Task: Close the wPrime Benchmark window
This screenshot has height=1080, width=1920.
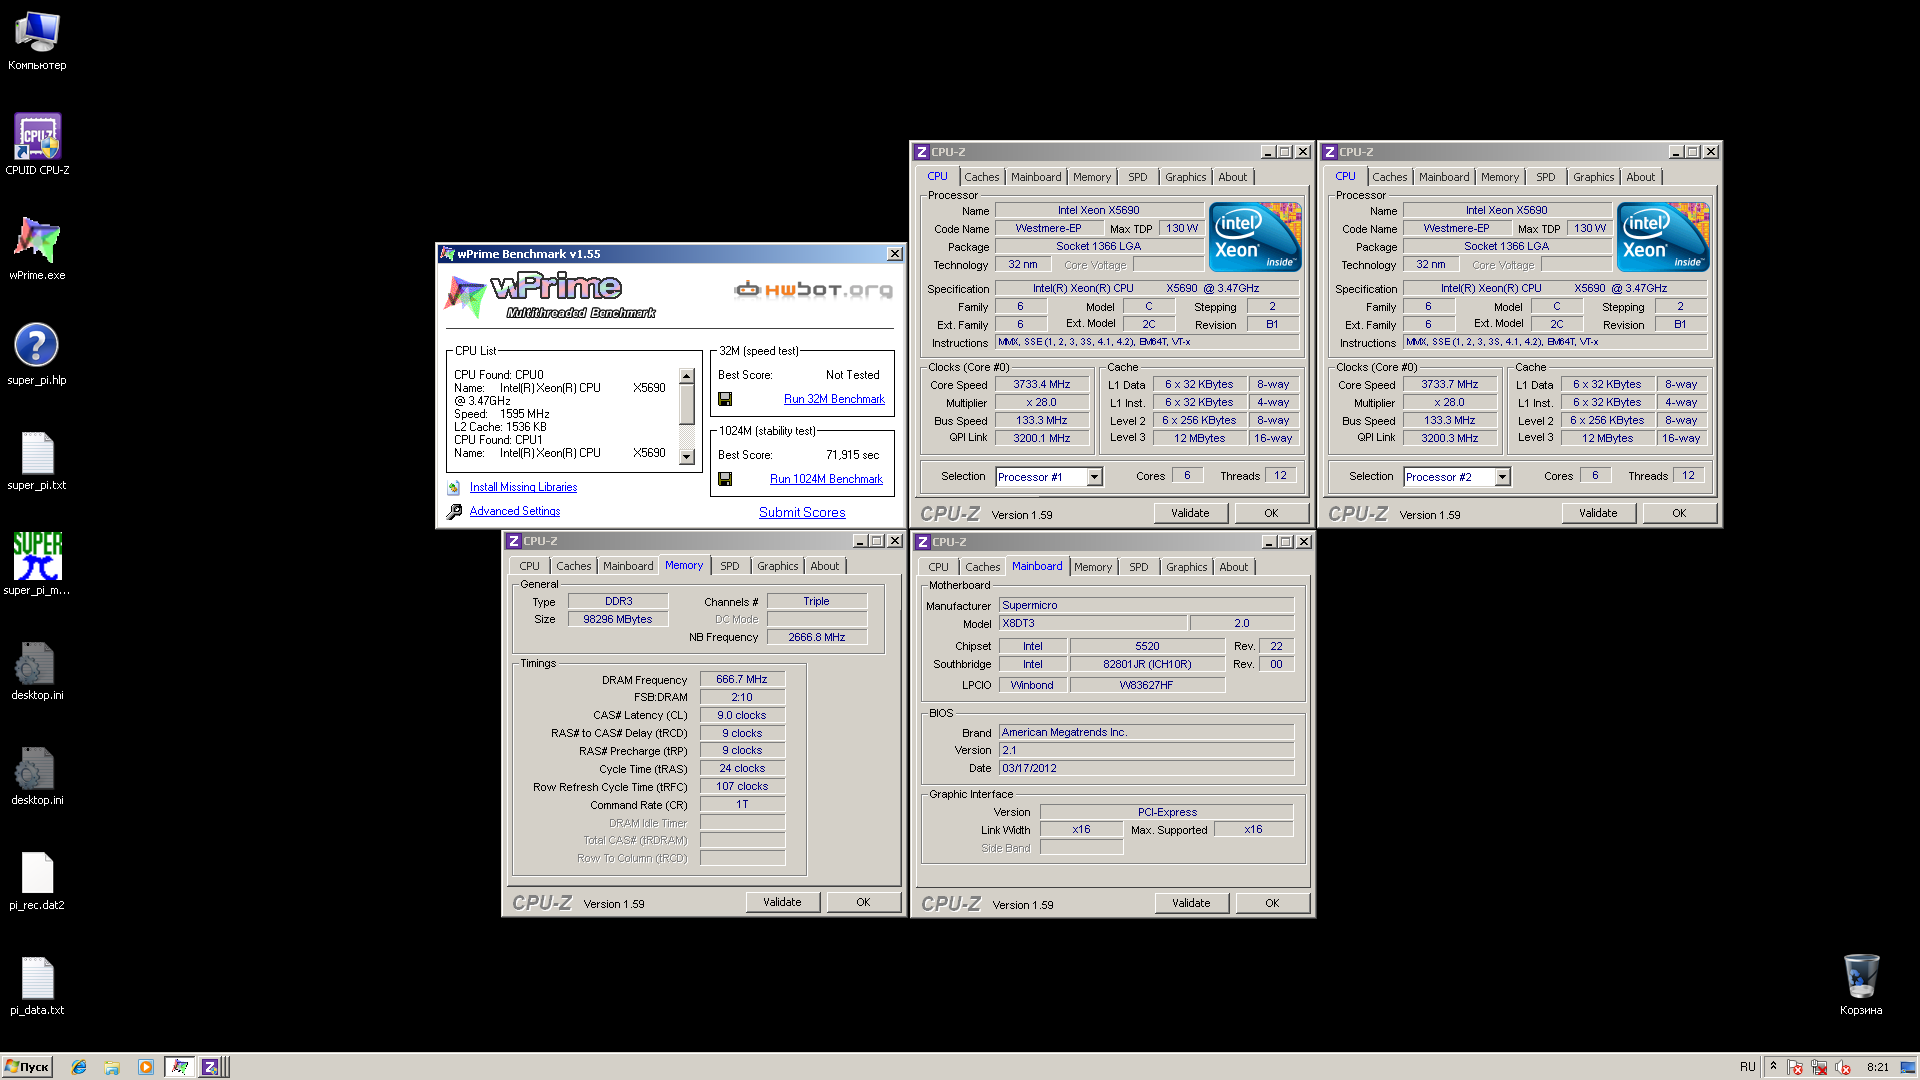Action: 895,254
